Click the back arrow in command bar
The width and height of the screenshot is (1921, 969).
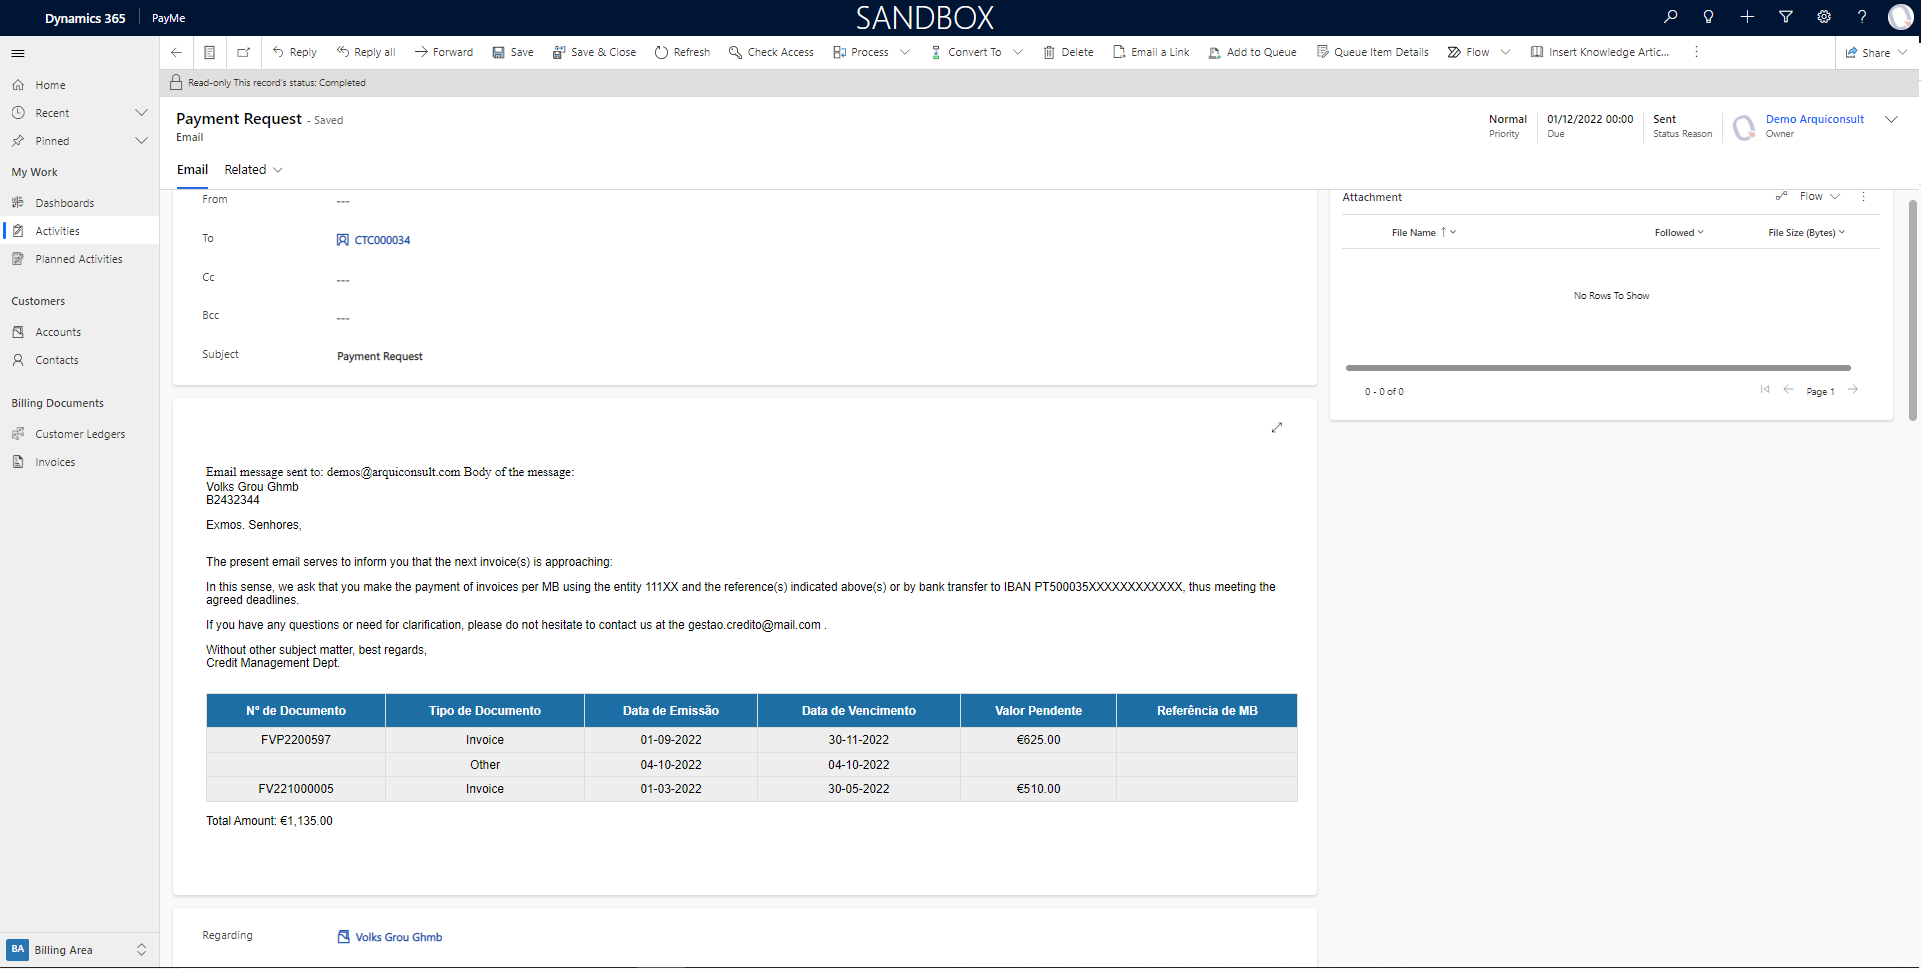pyautogui.click(x=176, y=52)
